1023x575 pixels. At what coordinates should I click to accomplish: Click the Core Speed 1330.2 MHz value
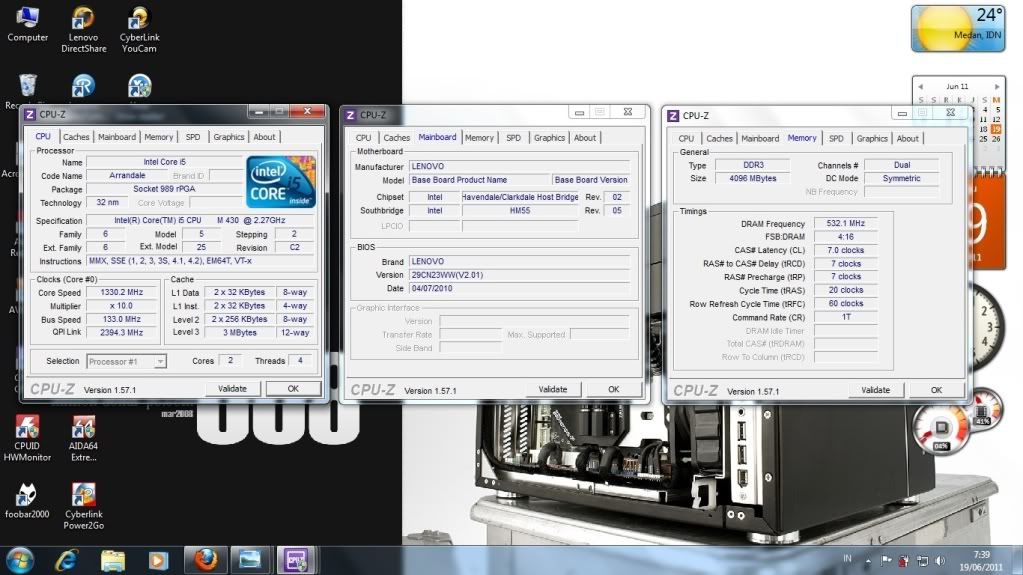click(121, 292)
